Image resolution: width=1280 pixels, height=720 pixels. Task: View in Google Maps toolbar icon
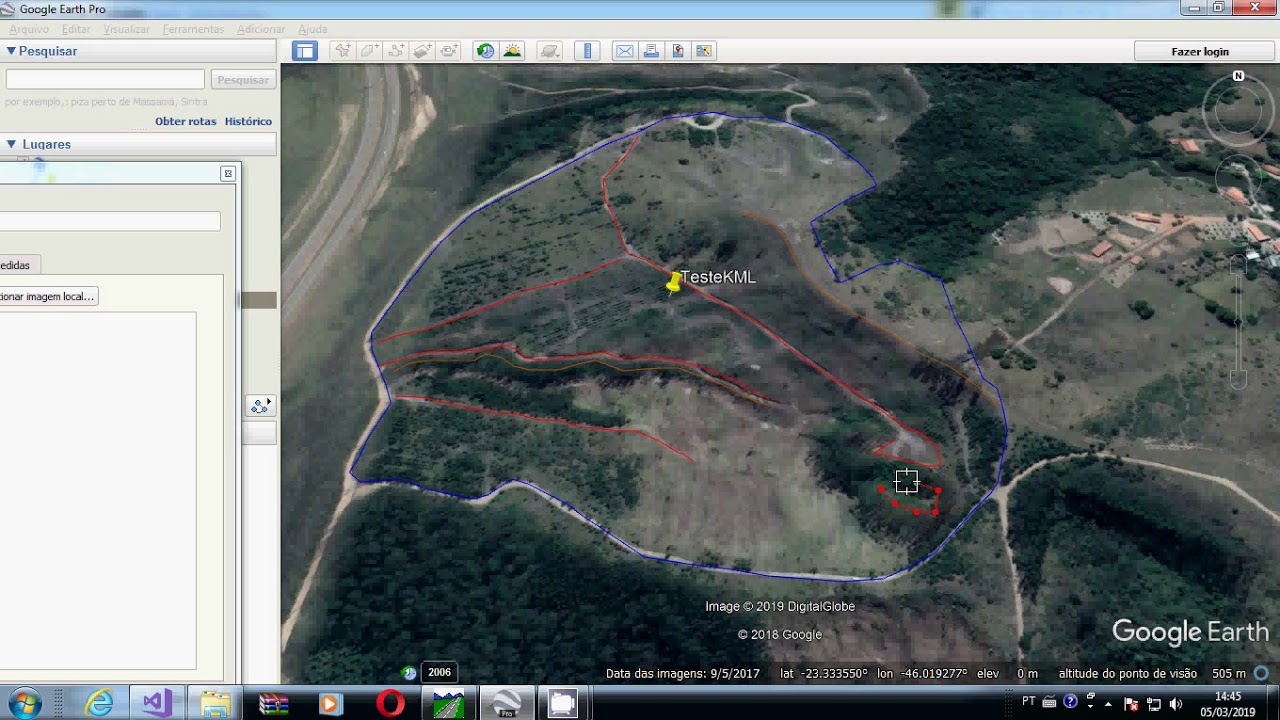704,51
